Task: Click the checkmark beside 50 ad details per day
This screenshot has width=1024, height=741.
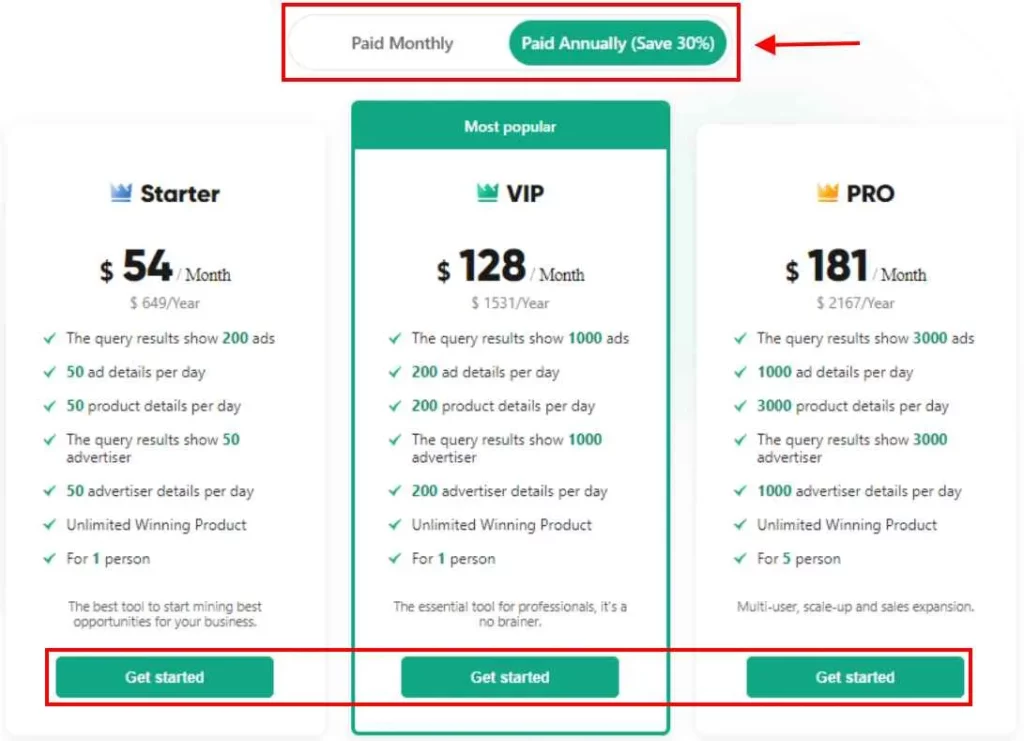Action: click(x=49, y=372)
